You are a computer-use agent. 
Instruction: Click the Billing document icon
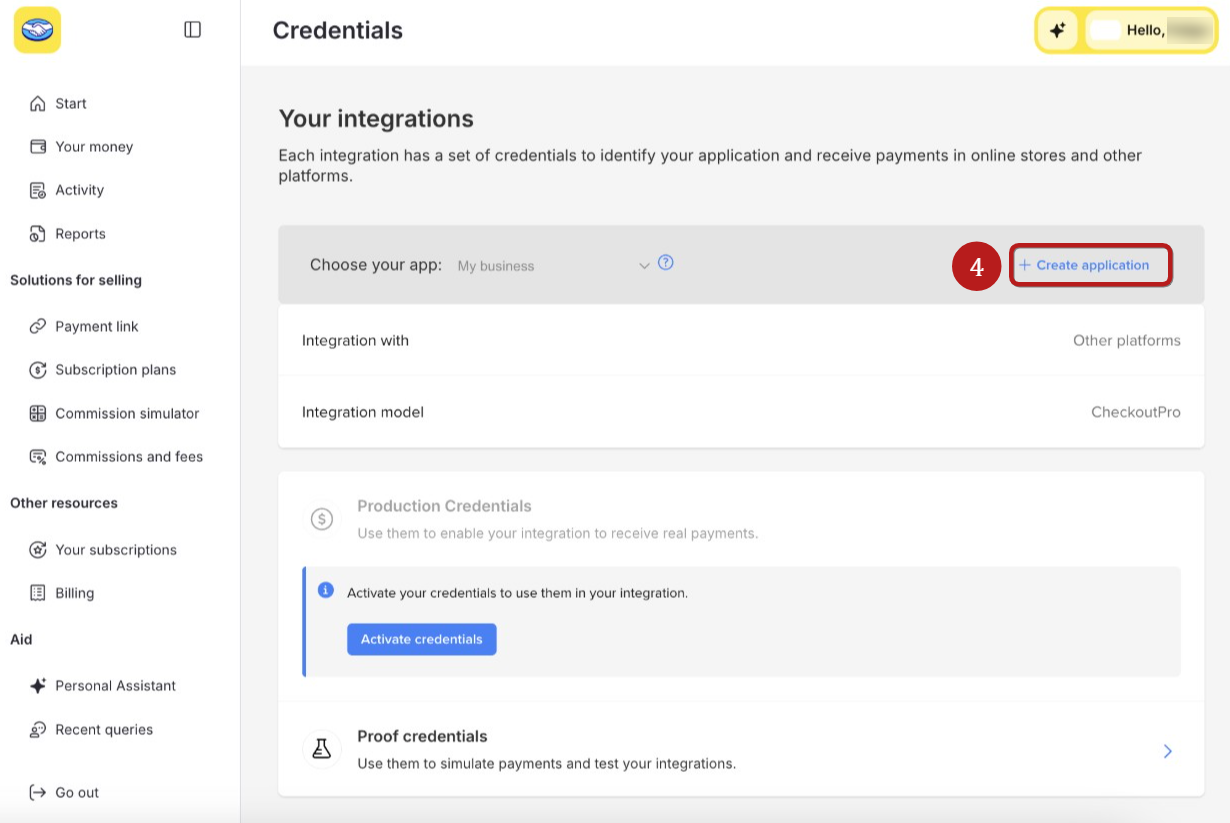[38, 593]
